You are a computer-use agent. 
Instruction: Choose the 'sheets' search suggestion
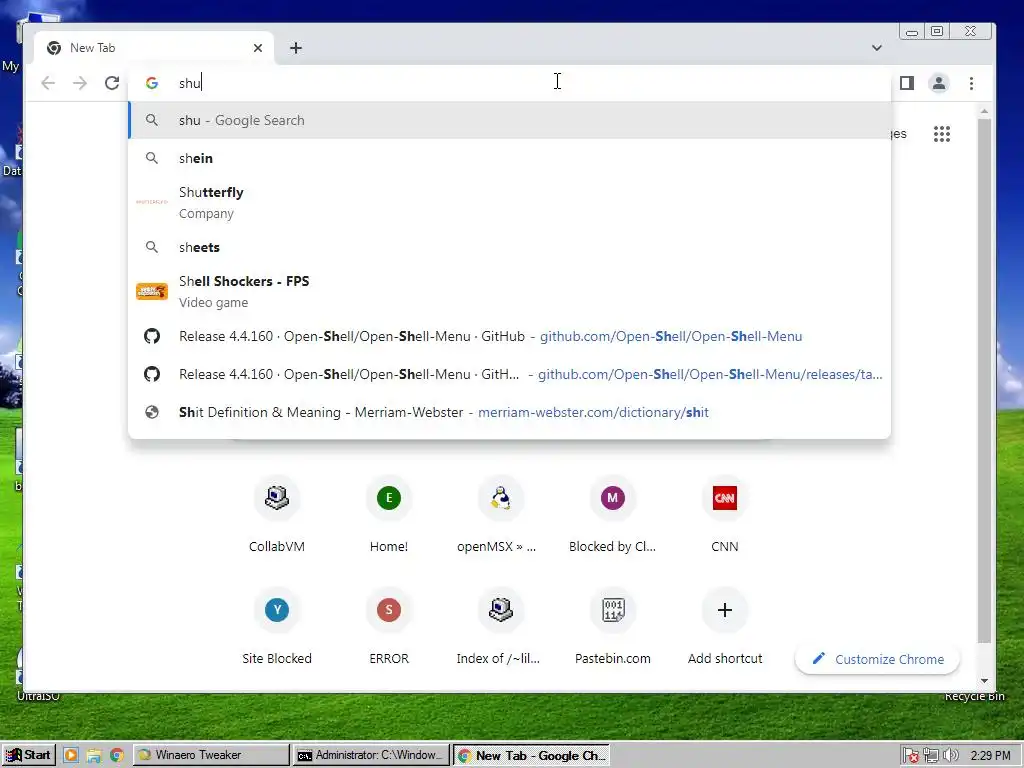pyautogui.click(x=509, y=247)
